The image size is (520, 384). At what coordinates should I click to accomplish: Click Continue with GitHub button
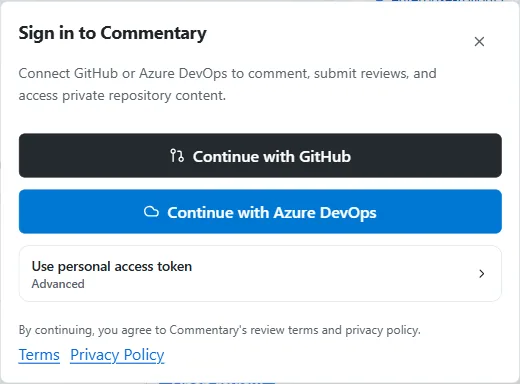[260, 155]
